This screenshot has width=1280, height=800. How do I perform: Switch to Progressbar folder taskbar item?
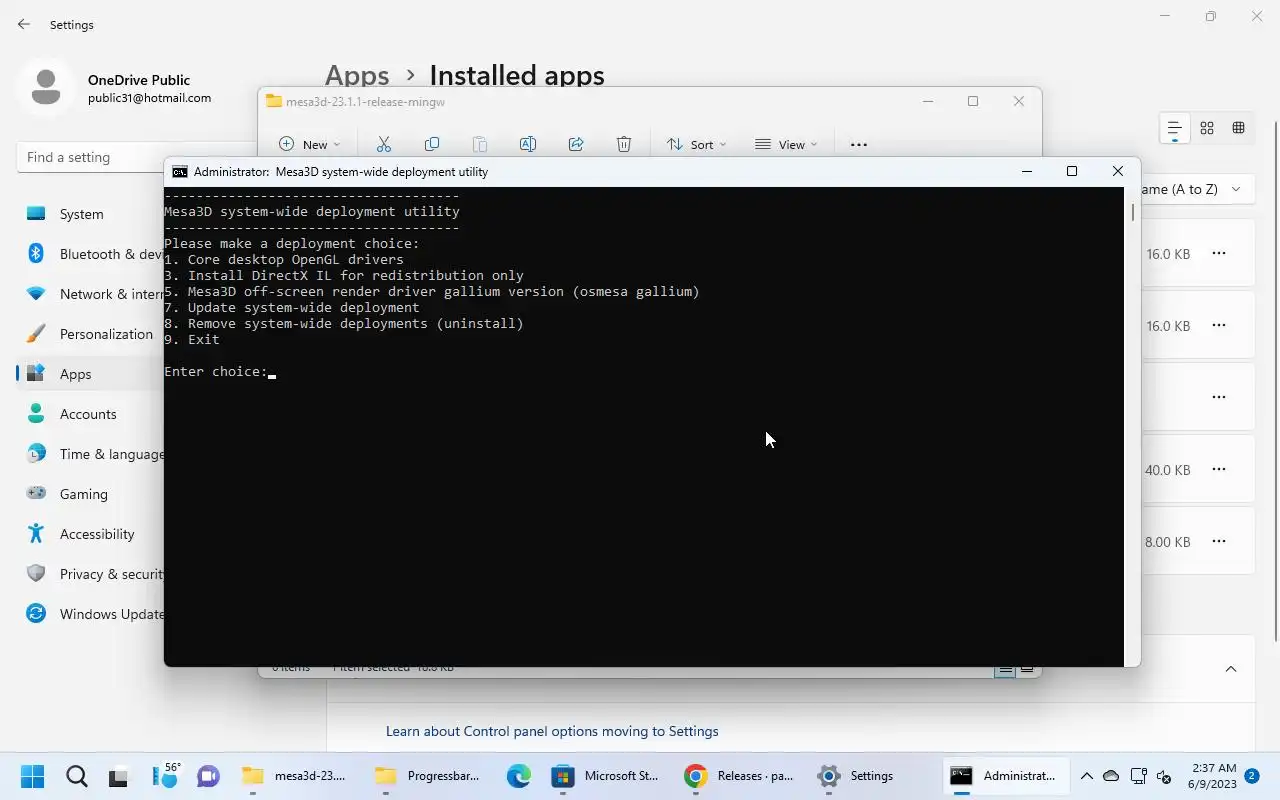(x=428, y=776)
